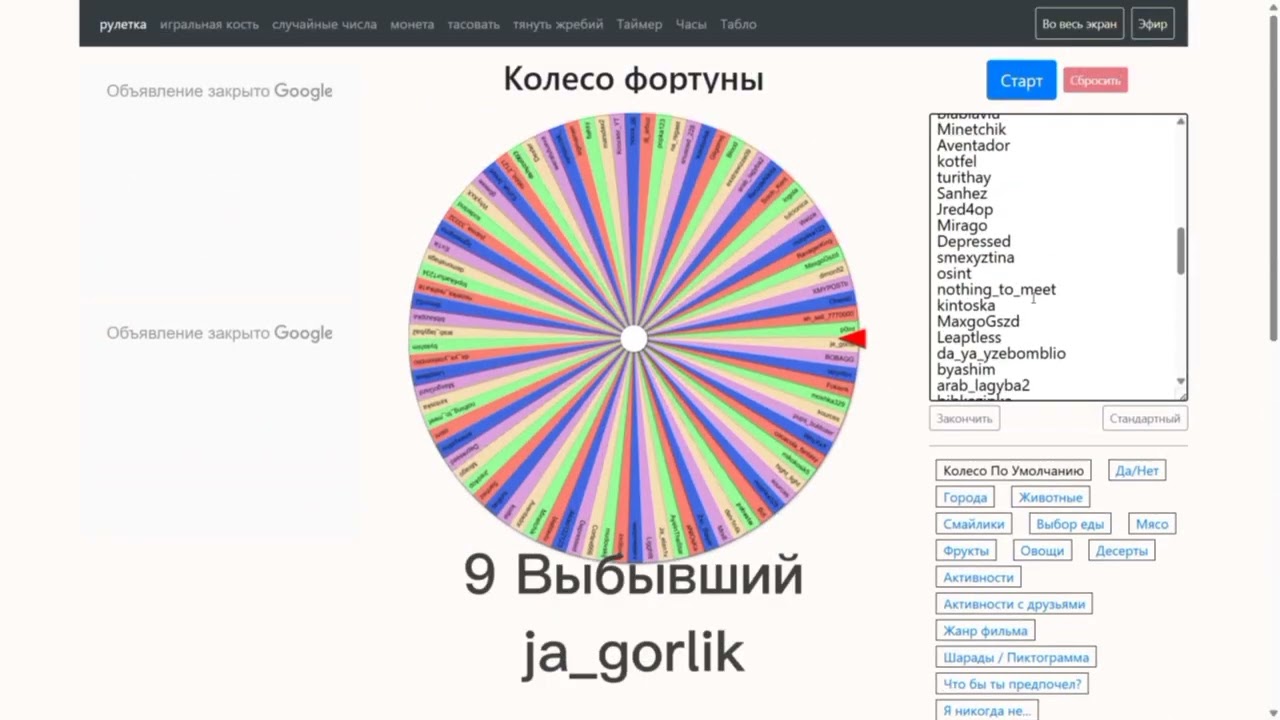This screenshot has height=720, width=1280.
Task: Click names list scroll down arrow
Action: click(x=1181, y=381)
